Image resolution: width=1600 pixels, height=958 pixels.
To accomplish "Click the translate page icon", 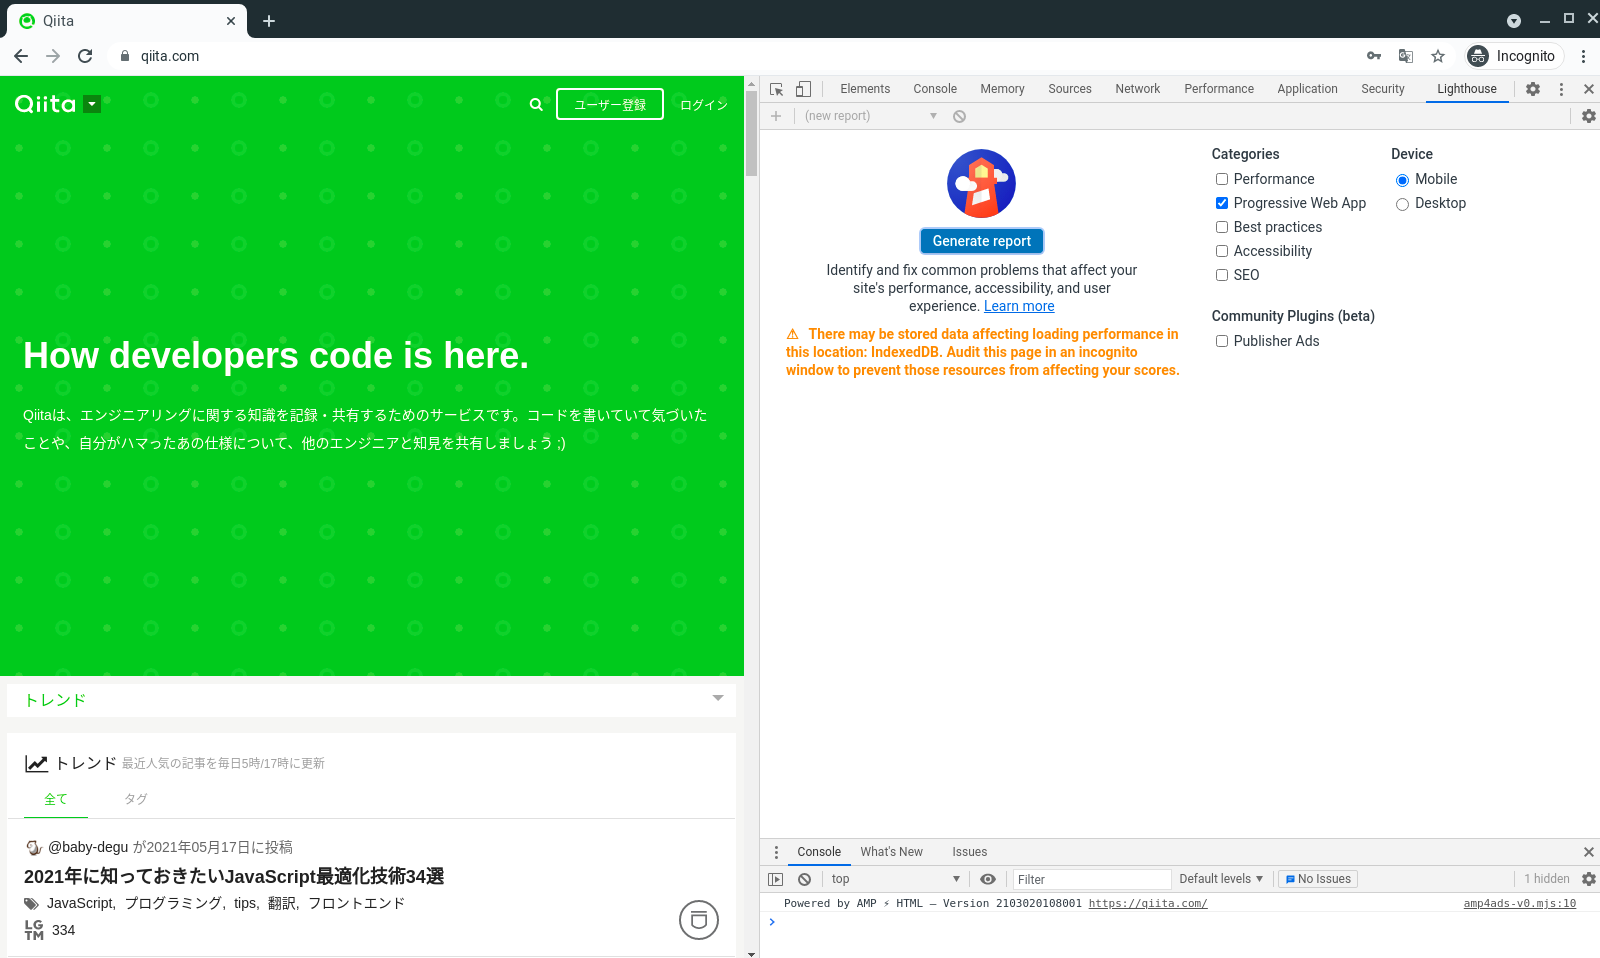I will (1406, 56).
